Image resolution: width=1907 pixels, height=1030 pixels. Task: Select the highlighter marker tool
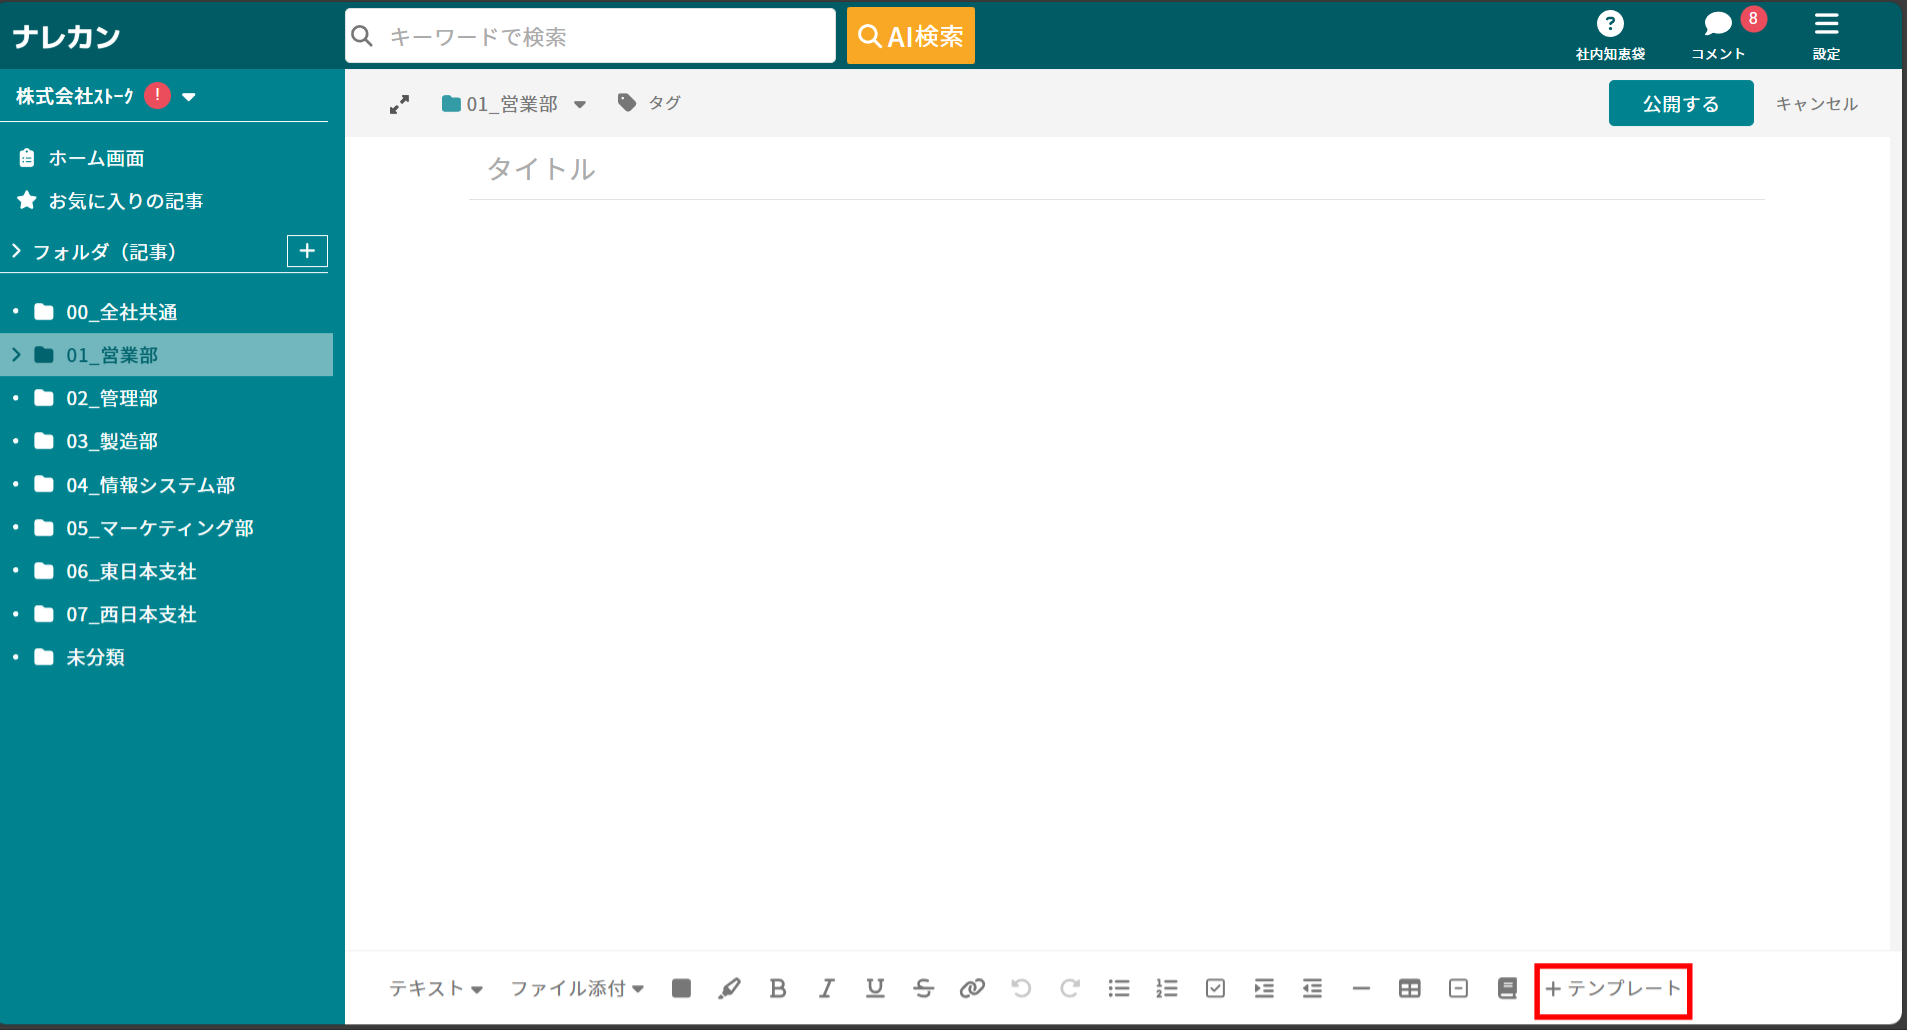click(x=729, y=988)
